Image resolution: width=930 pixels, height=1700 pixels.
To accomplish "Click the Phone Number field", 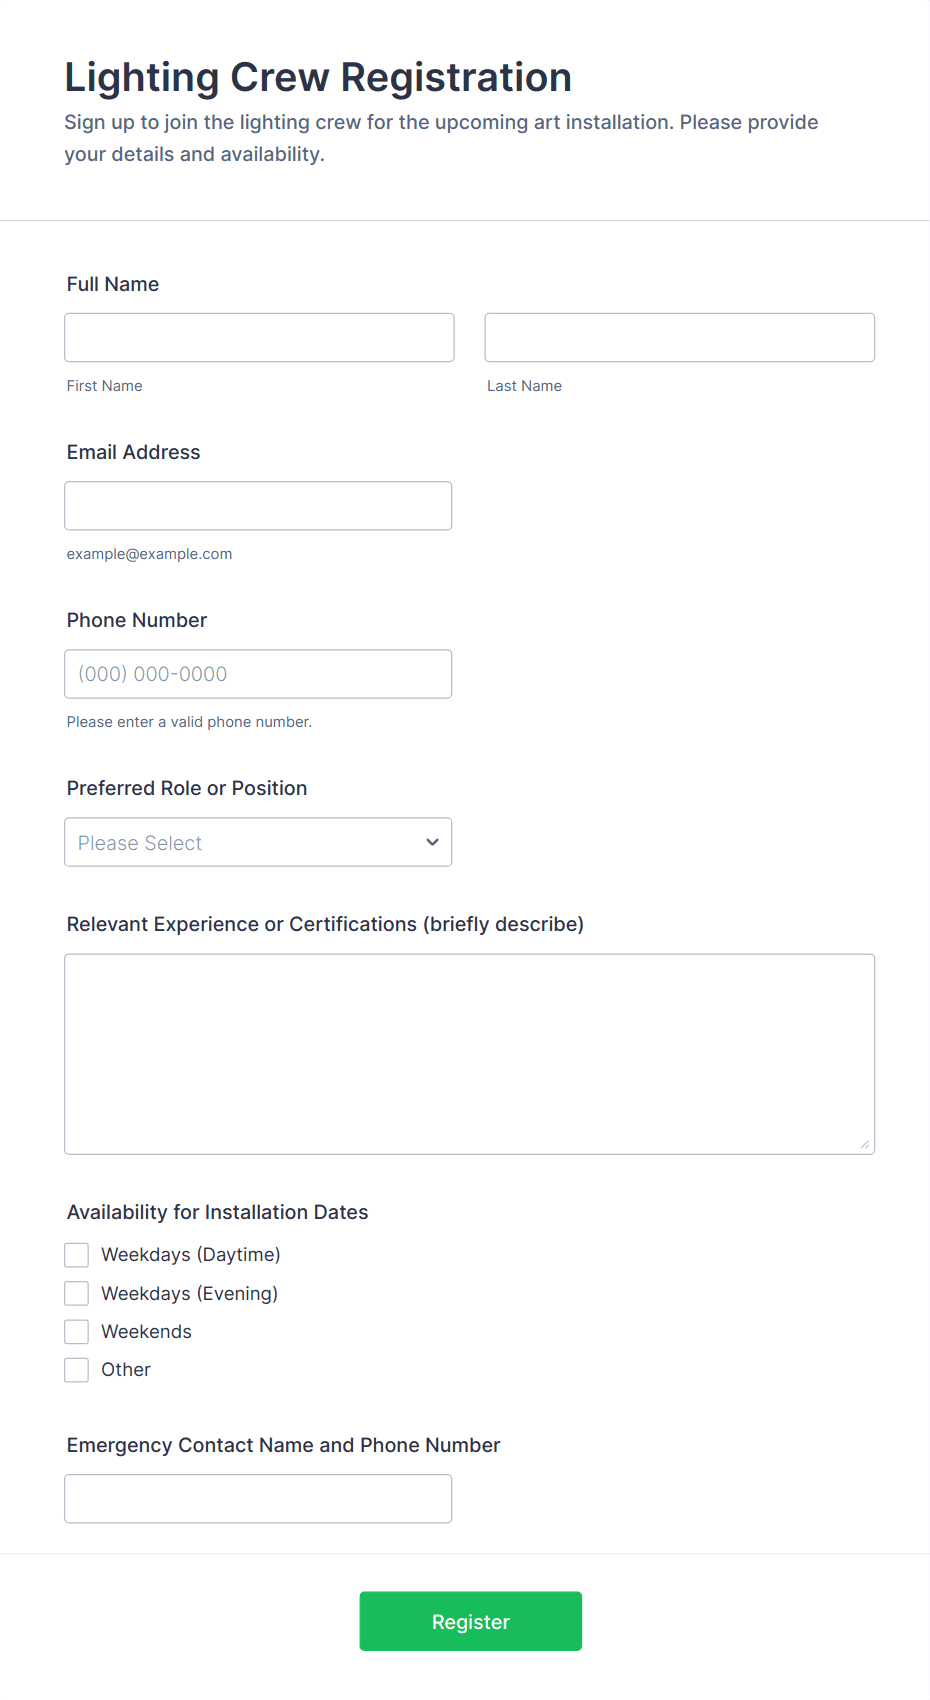I will [258, 674].
